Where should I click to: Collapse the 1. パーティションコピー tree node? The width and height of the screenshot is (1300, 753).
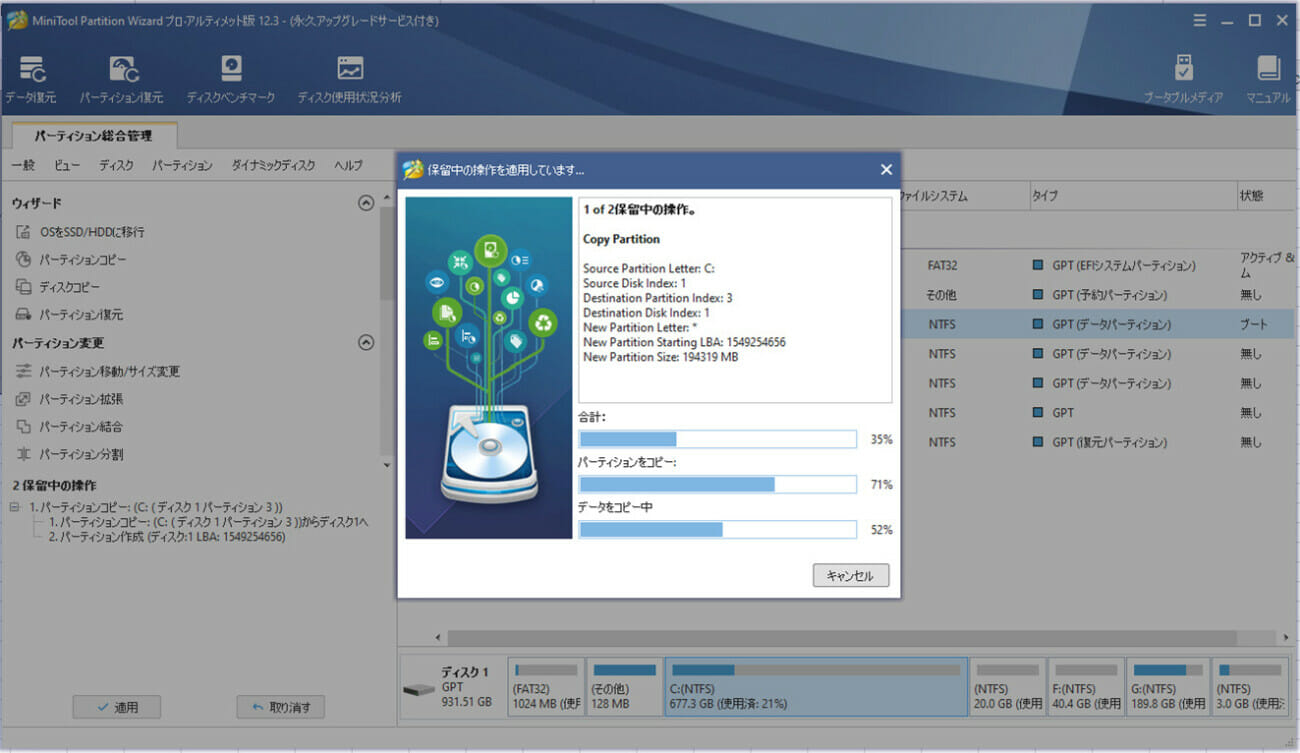[x=15, y=508]
